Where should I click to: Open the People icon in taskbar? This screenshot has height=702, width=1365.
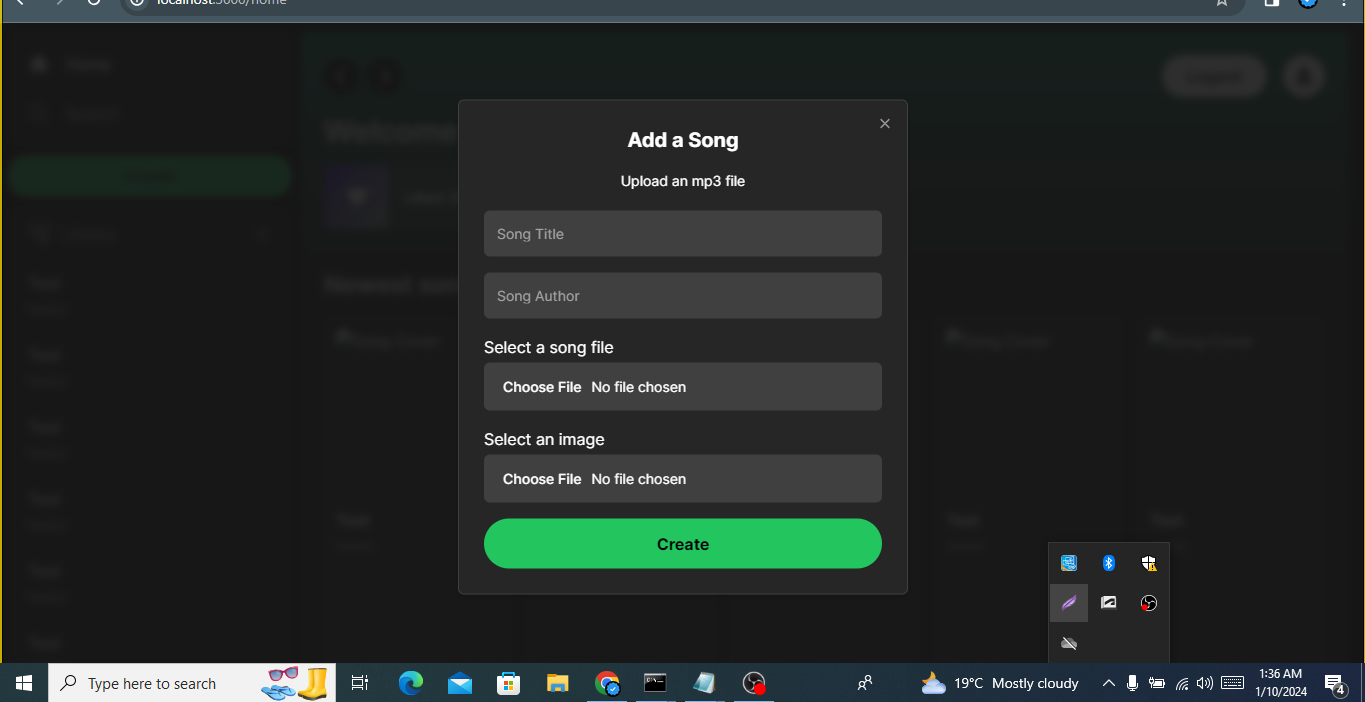865,683
